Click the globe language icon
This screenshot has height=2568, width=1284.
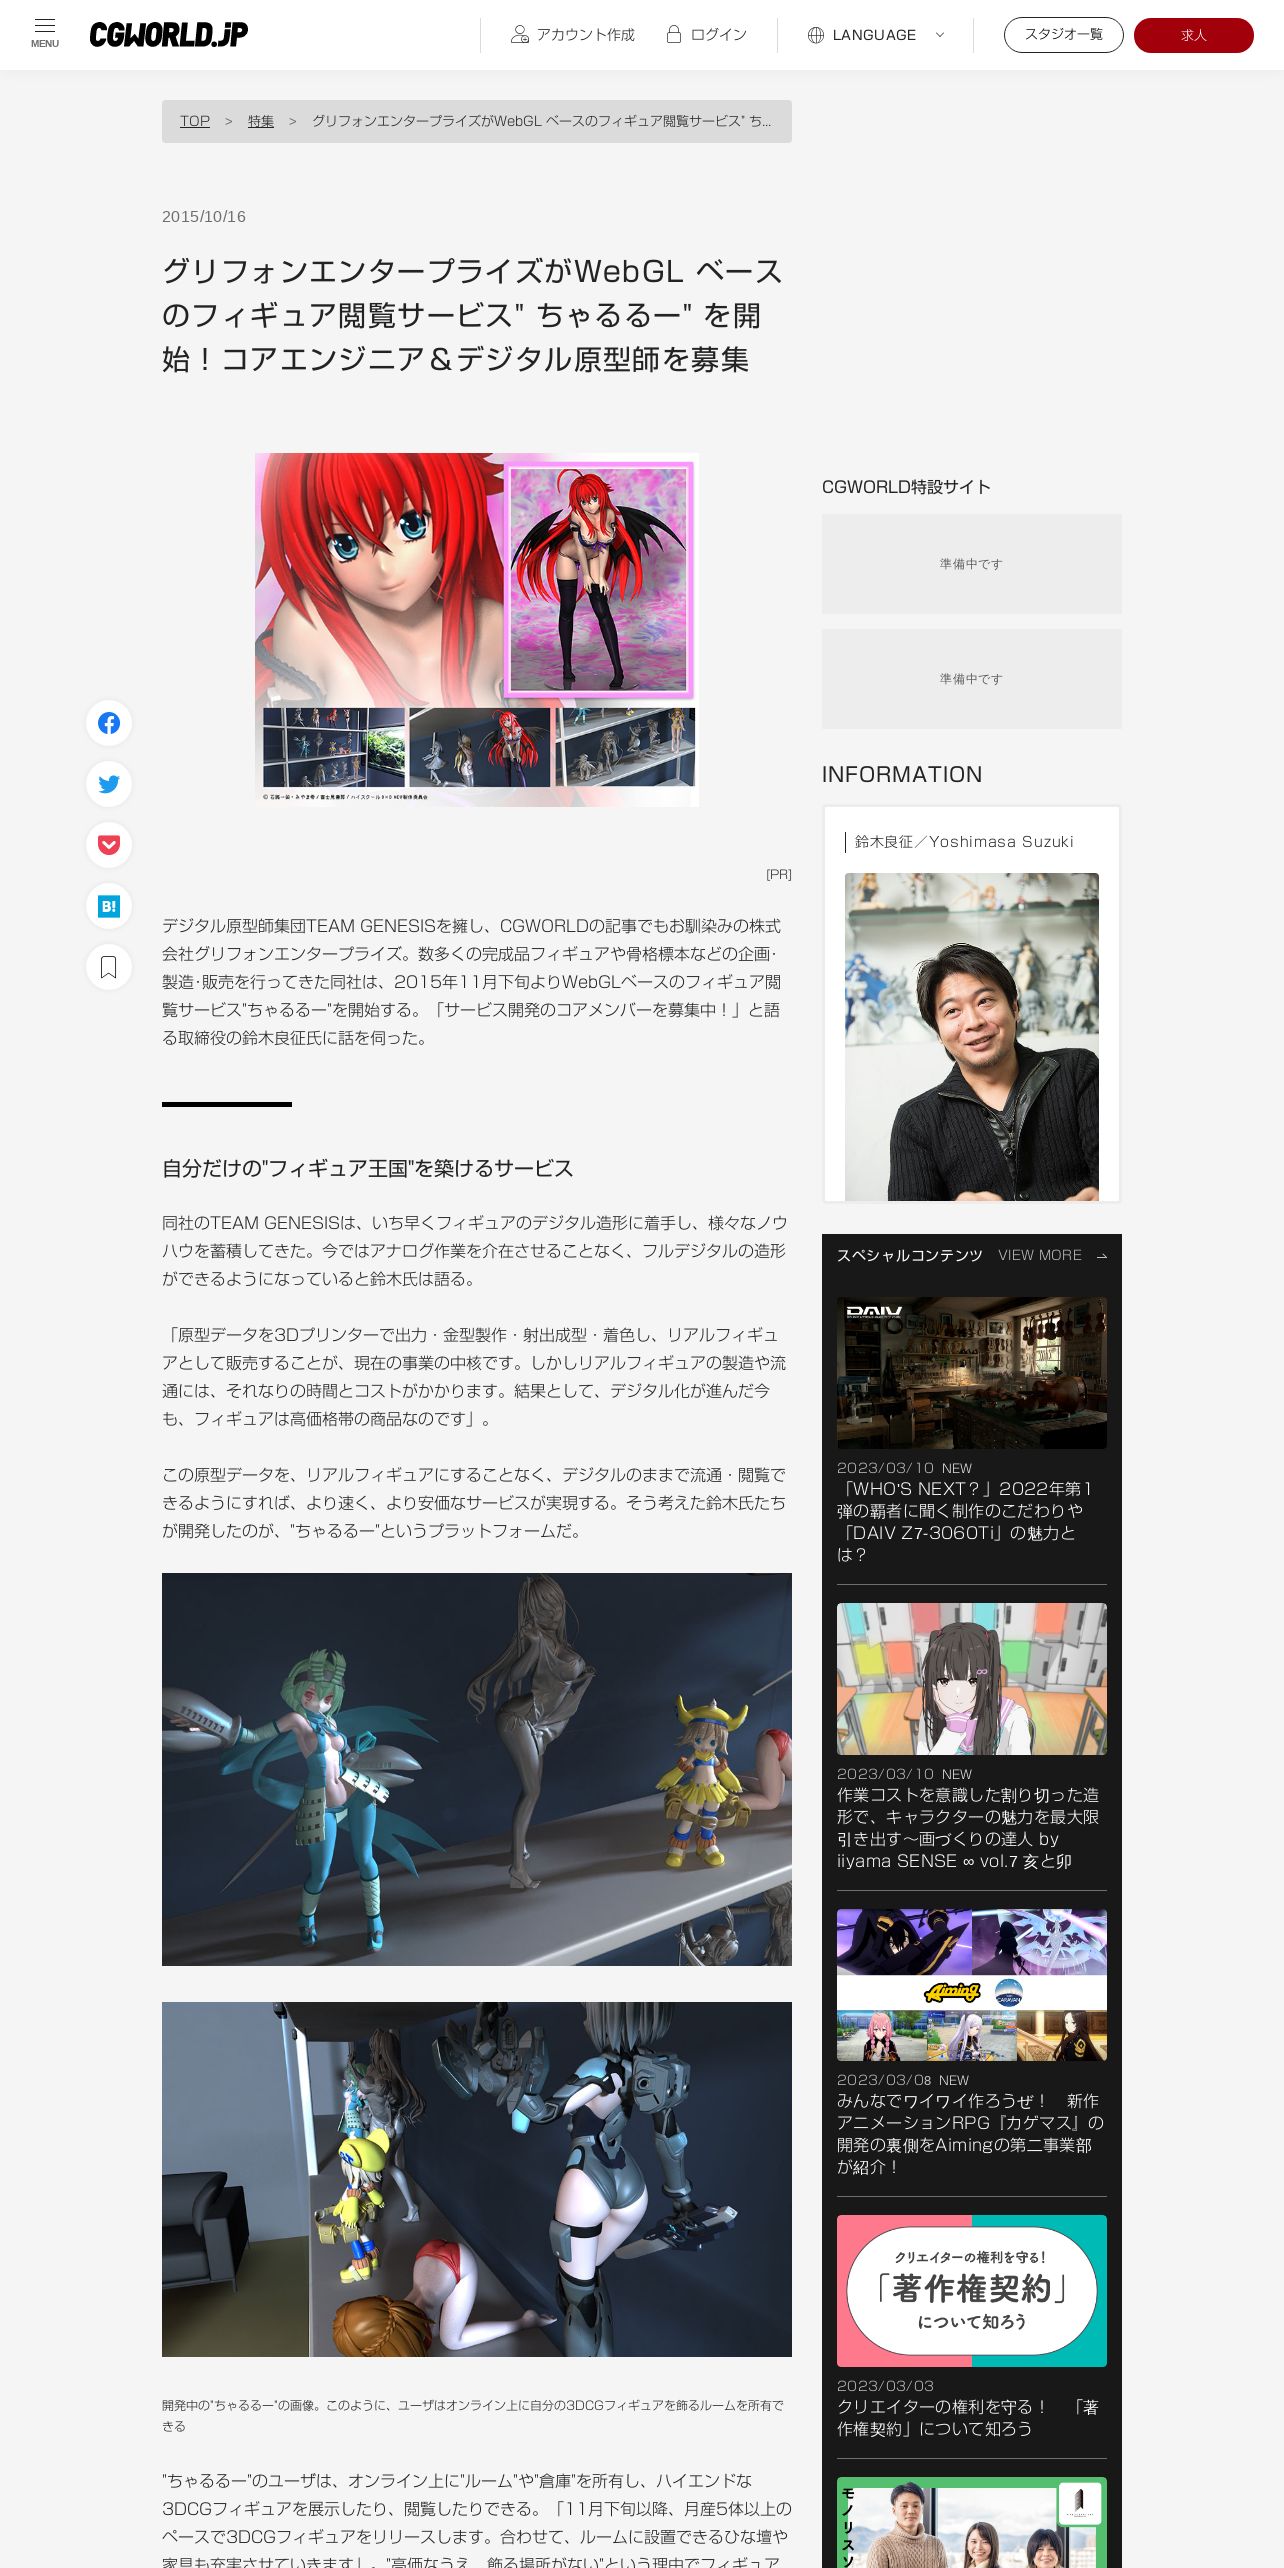click(x=816, y=35)
